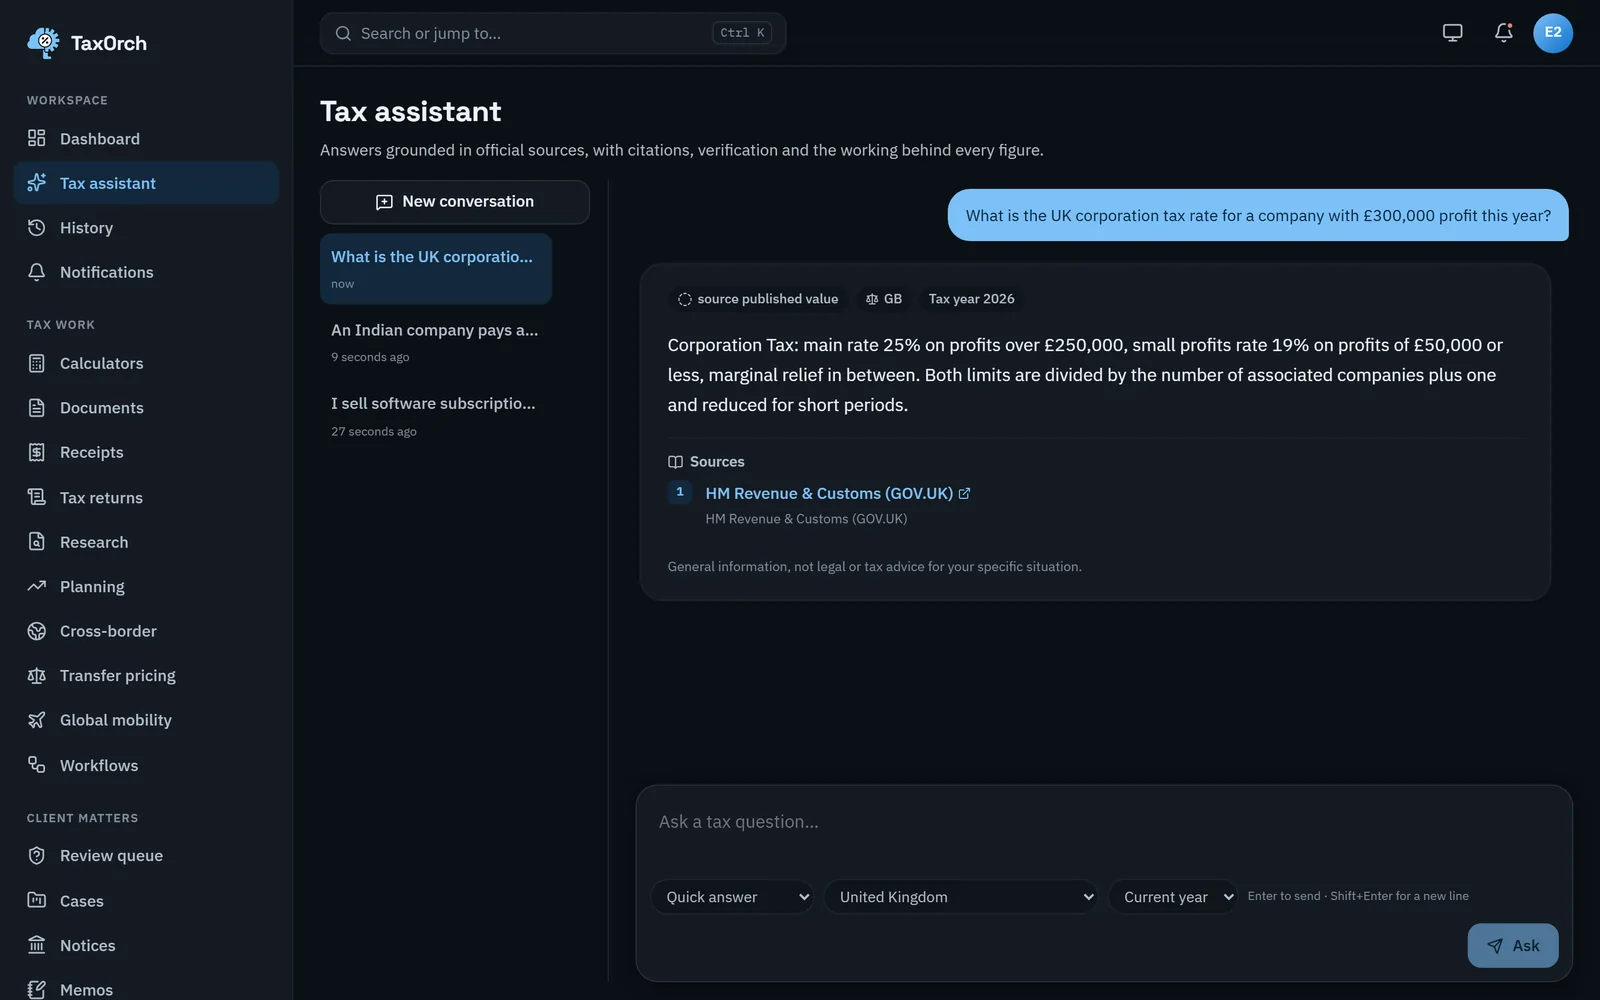Viewport: 1600px width, 1000px height.
Task: Open the E2 user avatar
Action: click(1552, 33)
